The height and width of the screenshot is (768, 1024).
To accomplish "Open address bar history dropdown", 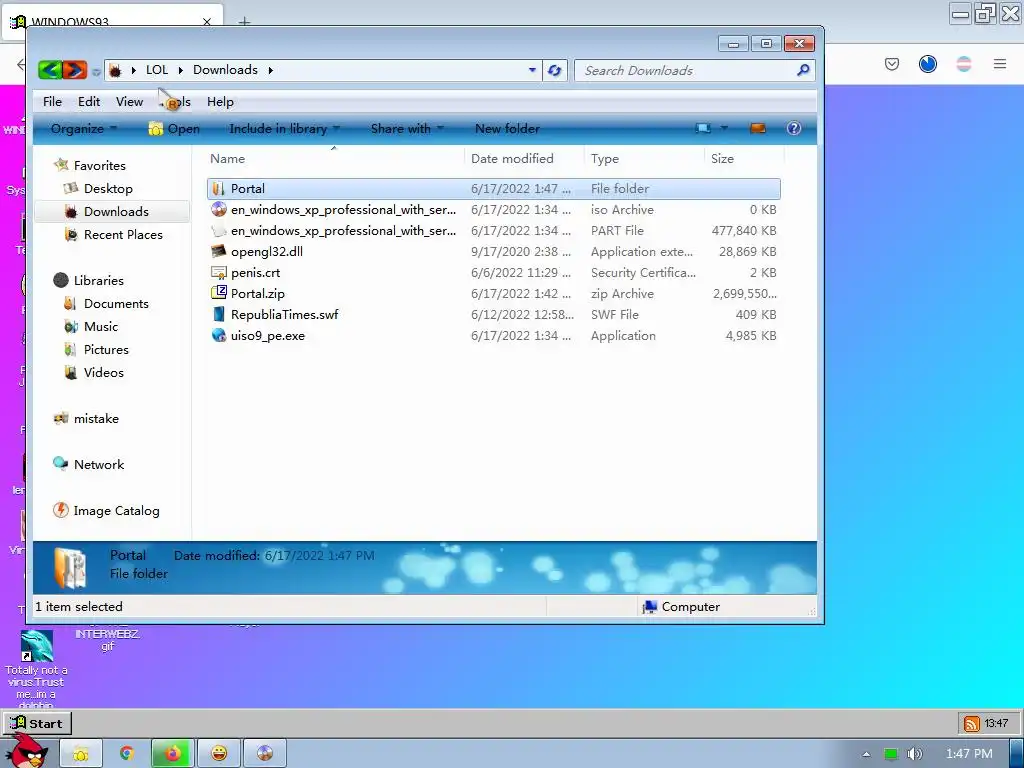I will tap(532, 70).
